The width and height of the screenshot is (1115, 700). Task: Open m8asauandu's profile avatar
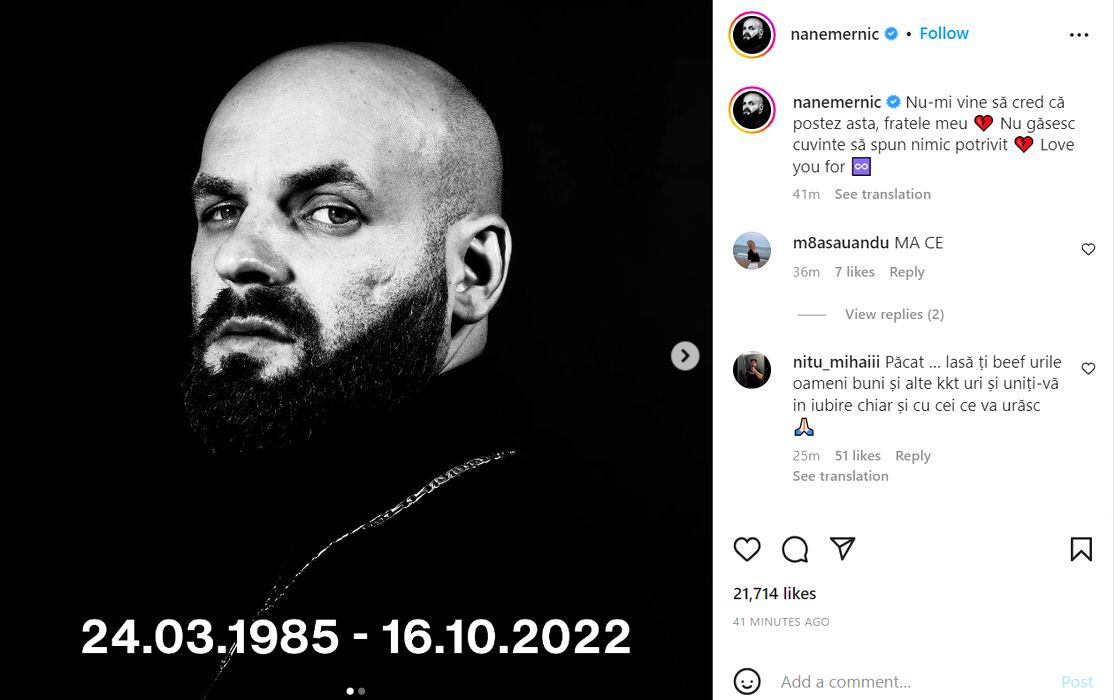(752, 250)
